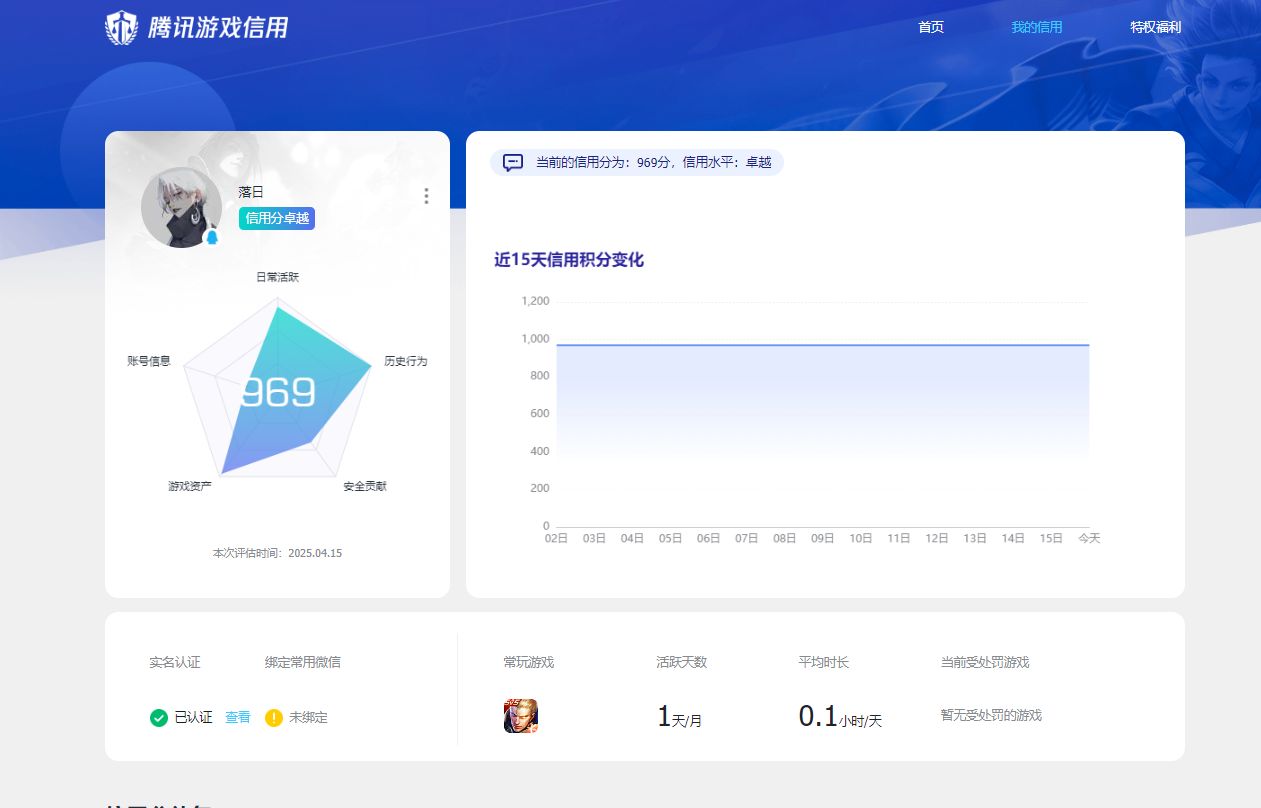
Task: Click the 安全贡献 radar axis label
Action: 365,486
